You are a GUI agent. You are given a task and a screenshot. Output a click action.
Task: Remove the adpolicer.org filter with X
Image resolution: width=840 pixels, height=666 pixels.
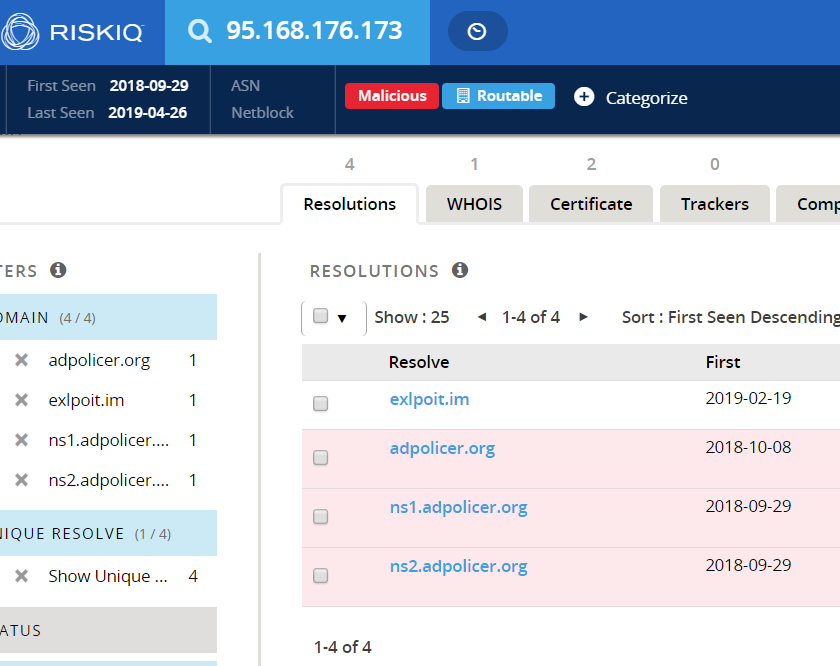[21, 360]
